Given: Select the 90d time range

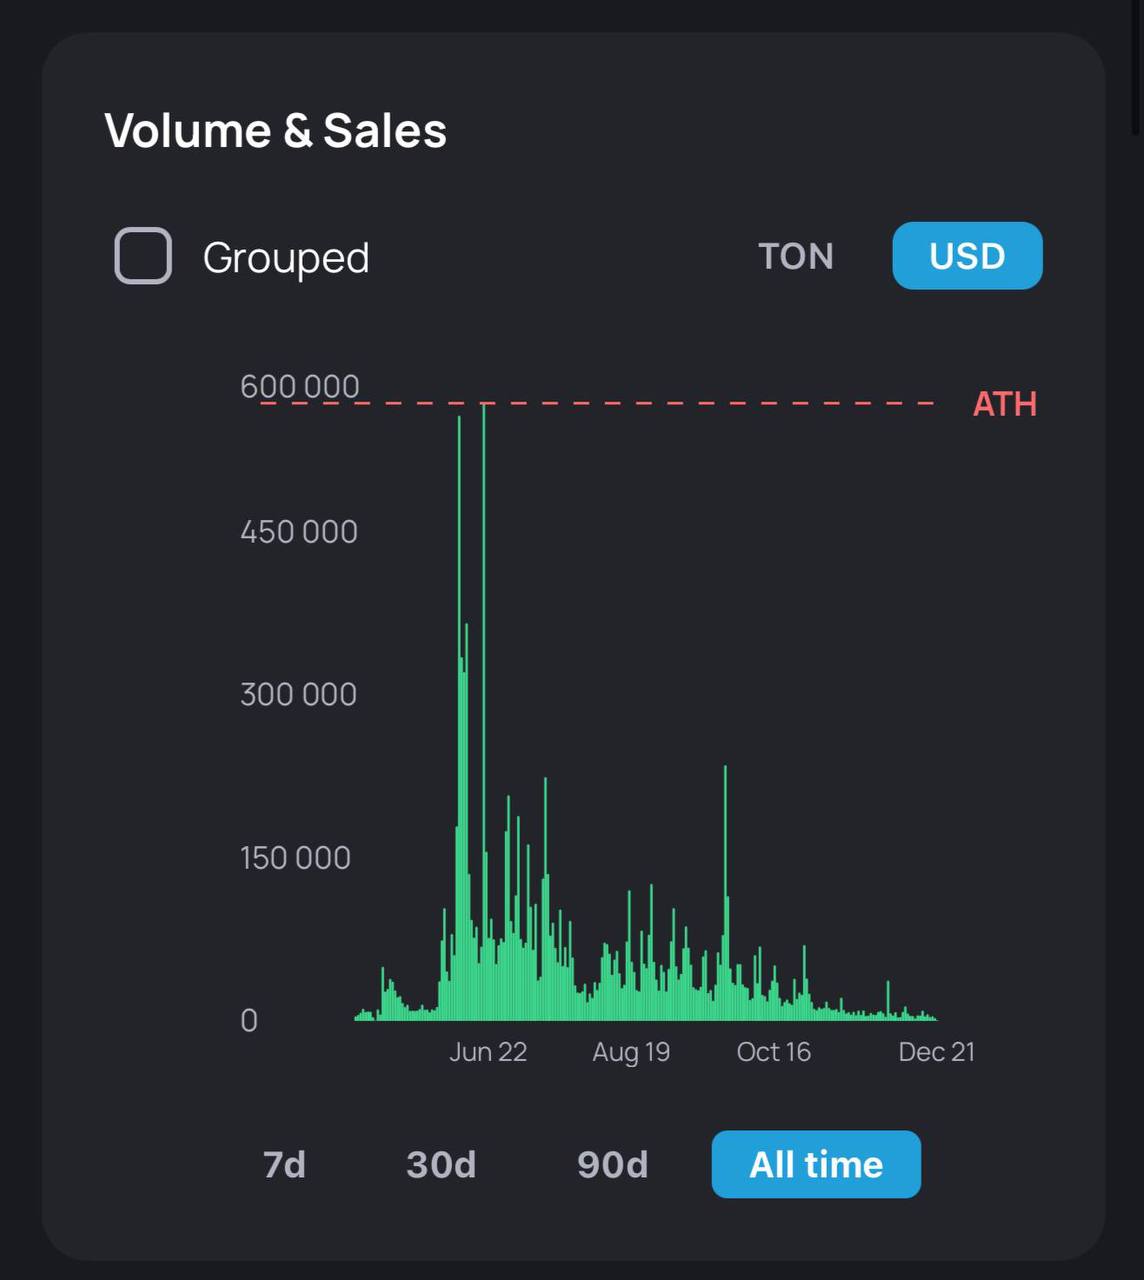Looking at the screenshot, I should (612, 1165).
